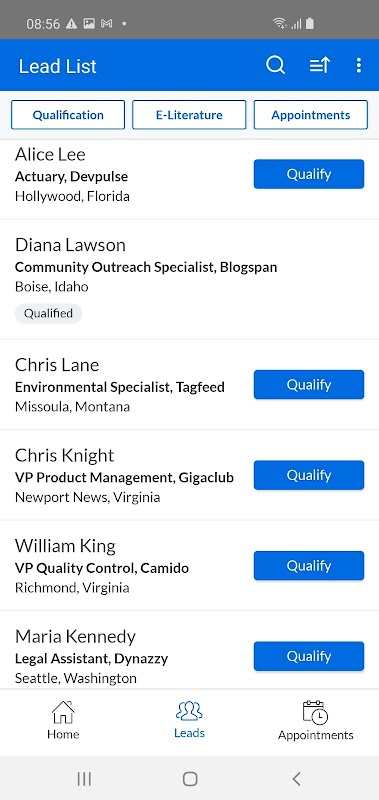Tap the Qualified status chip
Screen dimensions: 379x800
pos(48,313)
